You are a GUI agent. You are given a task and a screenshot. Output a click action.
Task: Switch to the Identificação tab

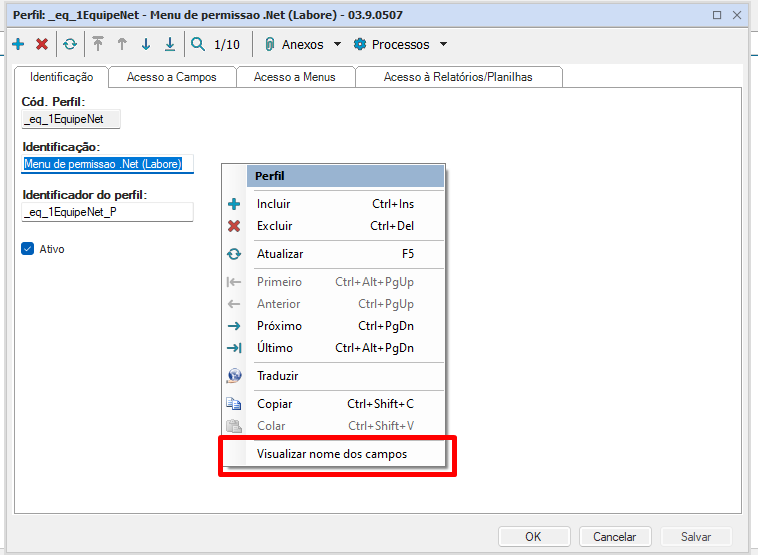(x=61, y=77)
